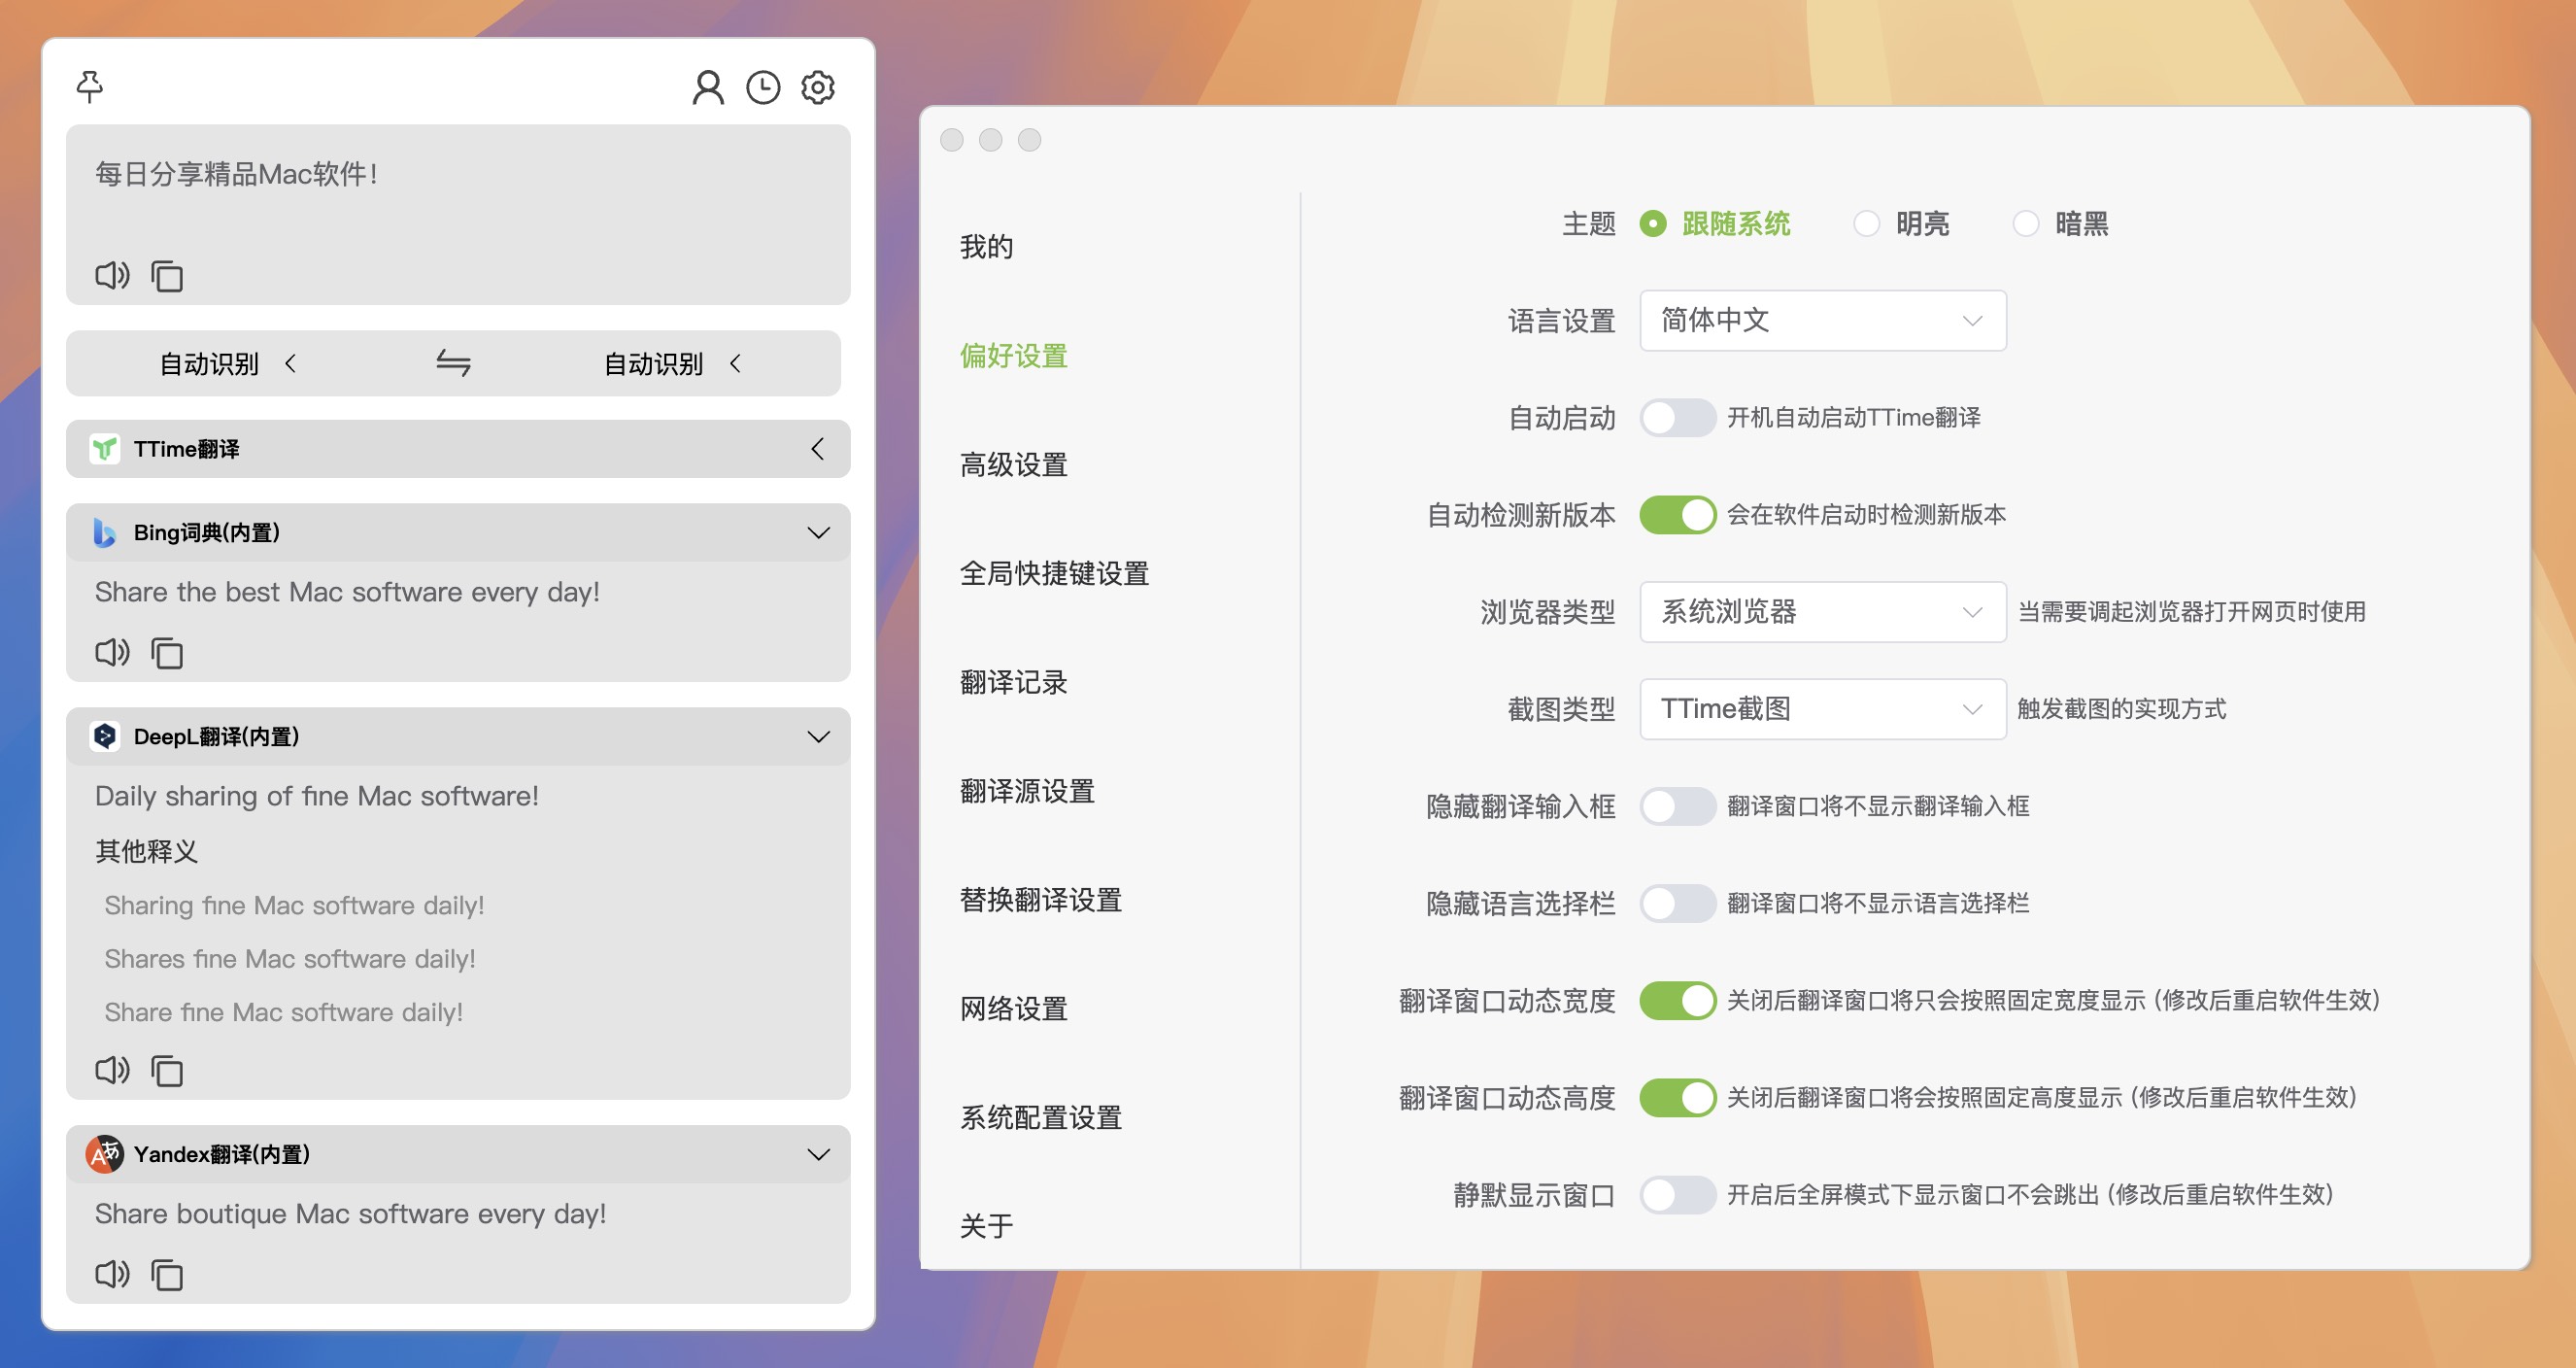Select 跟随系统 theme radio button
Image resolution: width=2576 pixels, height=1368 pixels.
click(x=1653, y=224)
